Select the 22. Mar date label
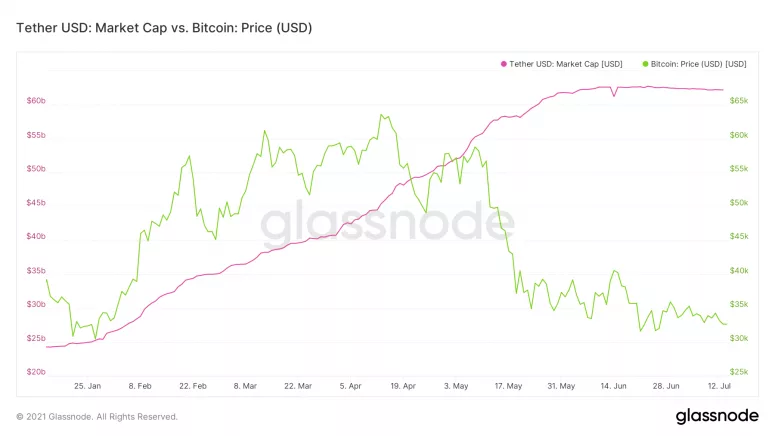 [298, 386]
